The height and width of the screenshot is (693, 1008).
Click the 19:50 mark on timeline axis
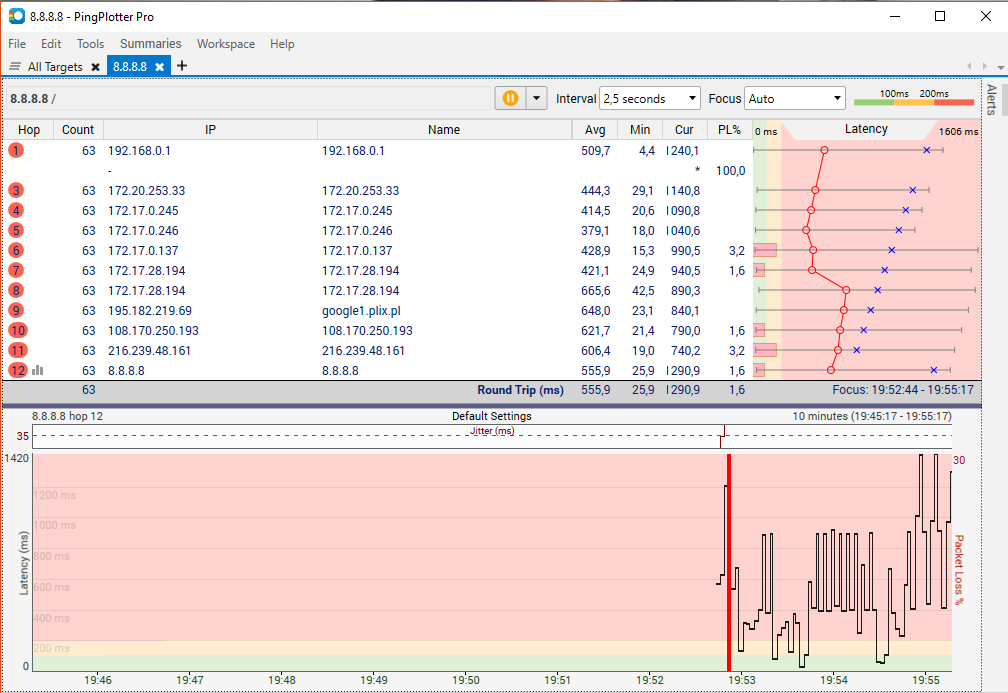(465, 680)
